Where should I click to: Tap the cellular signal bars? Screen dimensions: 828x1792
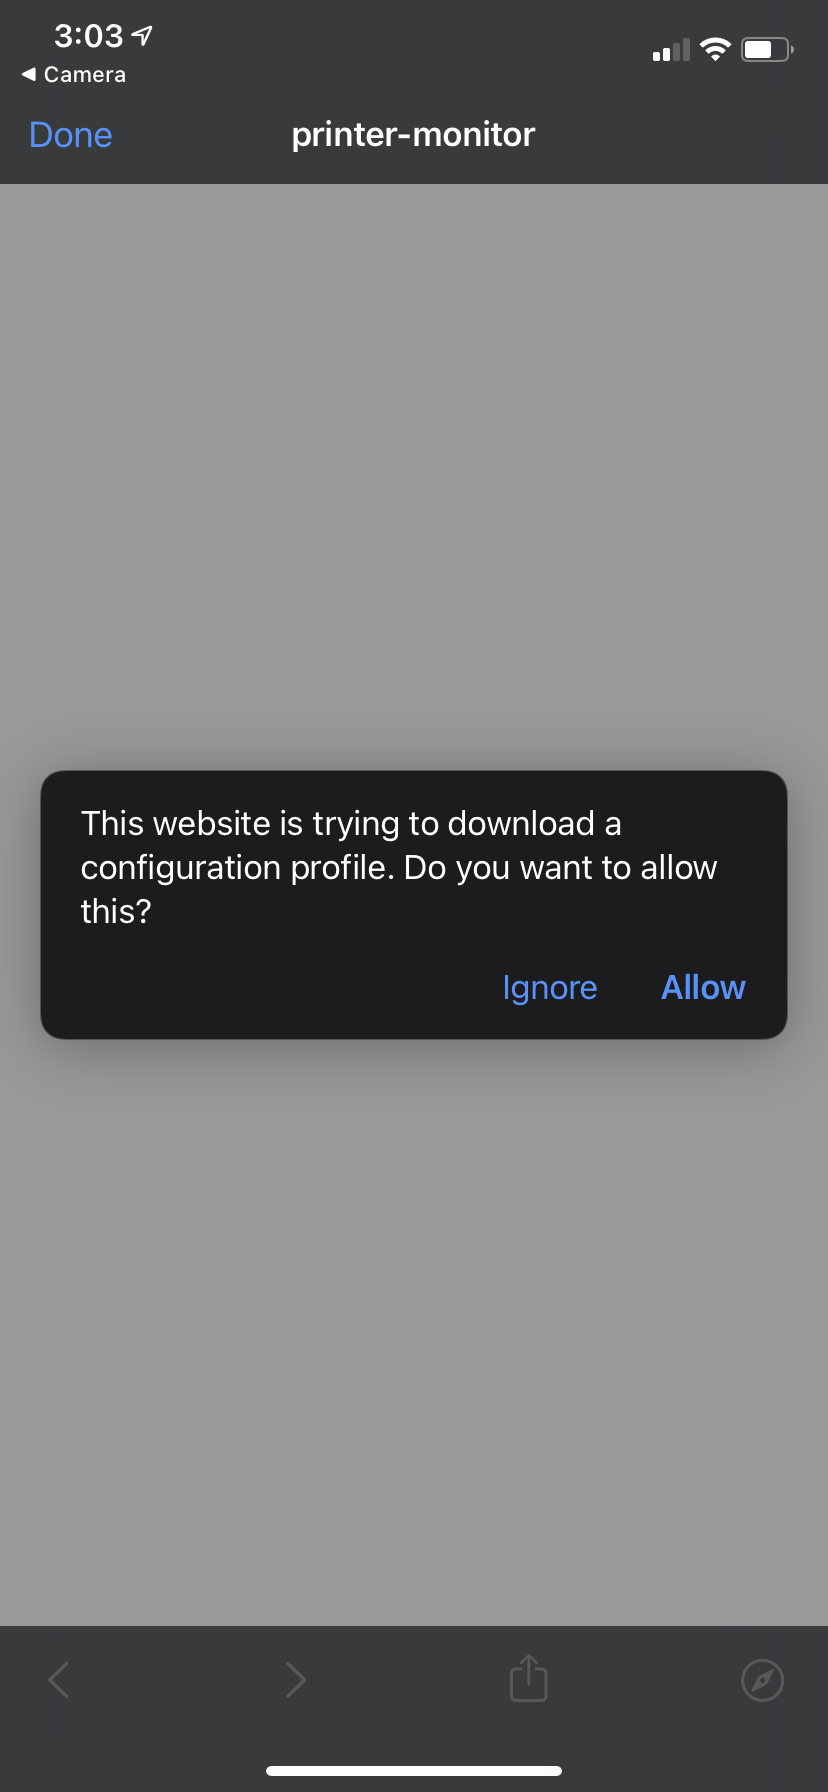click(671, 50)
